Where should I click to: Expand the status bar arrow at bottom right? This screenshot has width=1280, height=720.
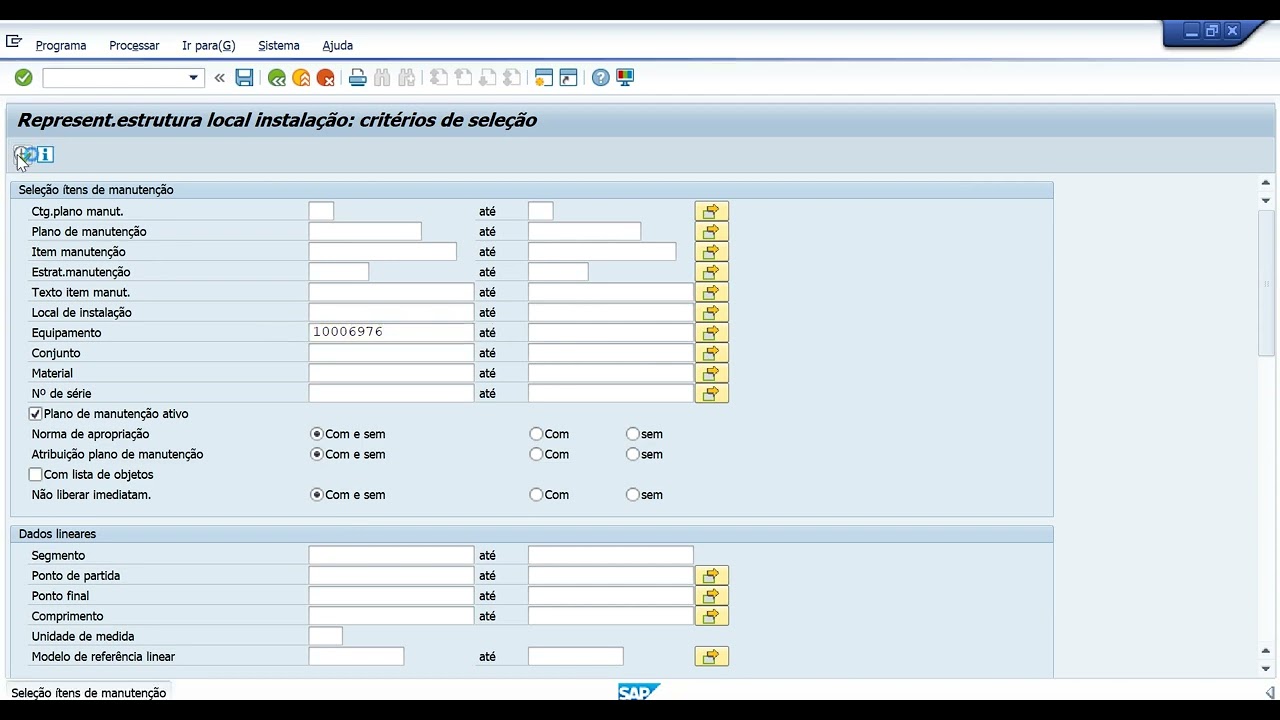click(x=1270, y=692)
